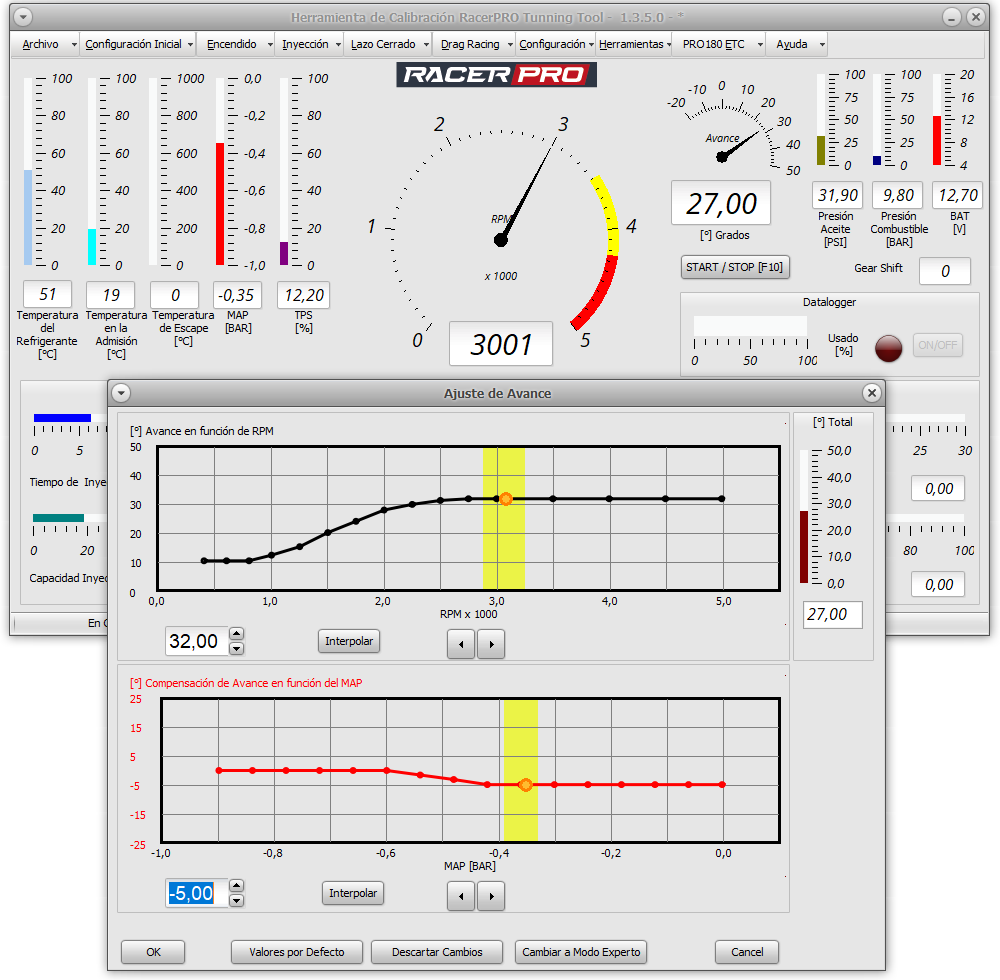Click Interpolar in the RPM advance section

tap(349, 641)
